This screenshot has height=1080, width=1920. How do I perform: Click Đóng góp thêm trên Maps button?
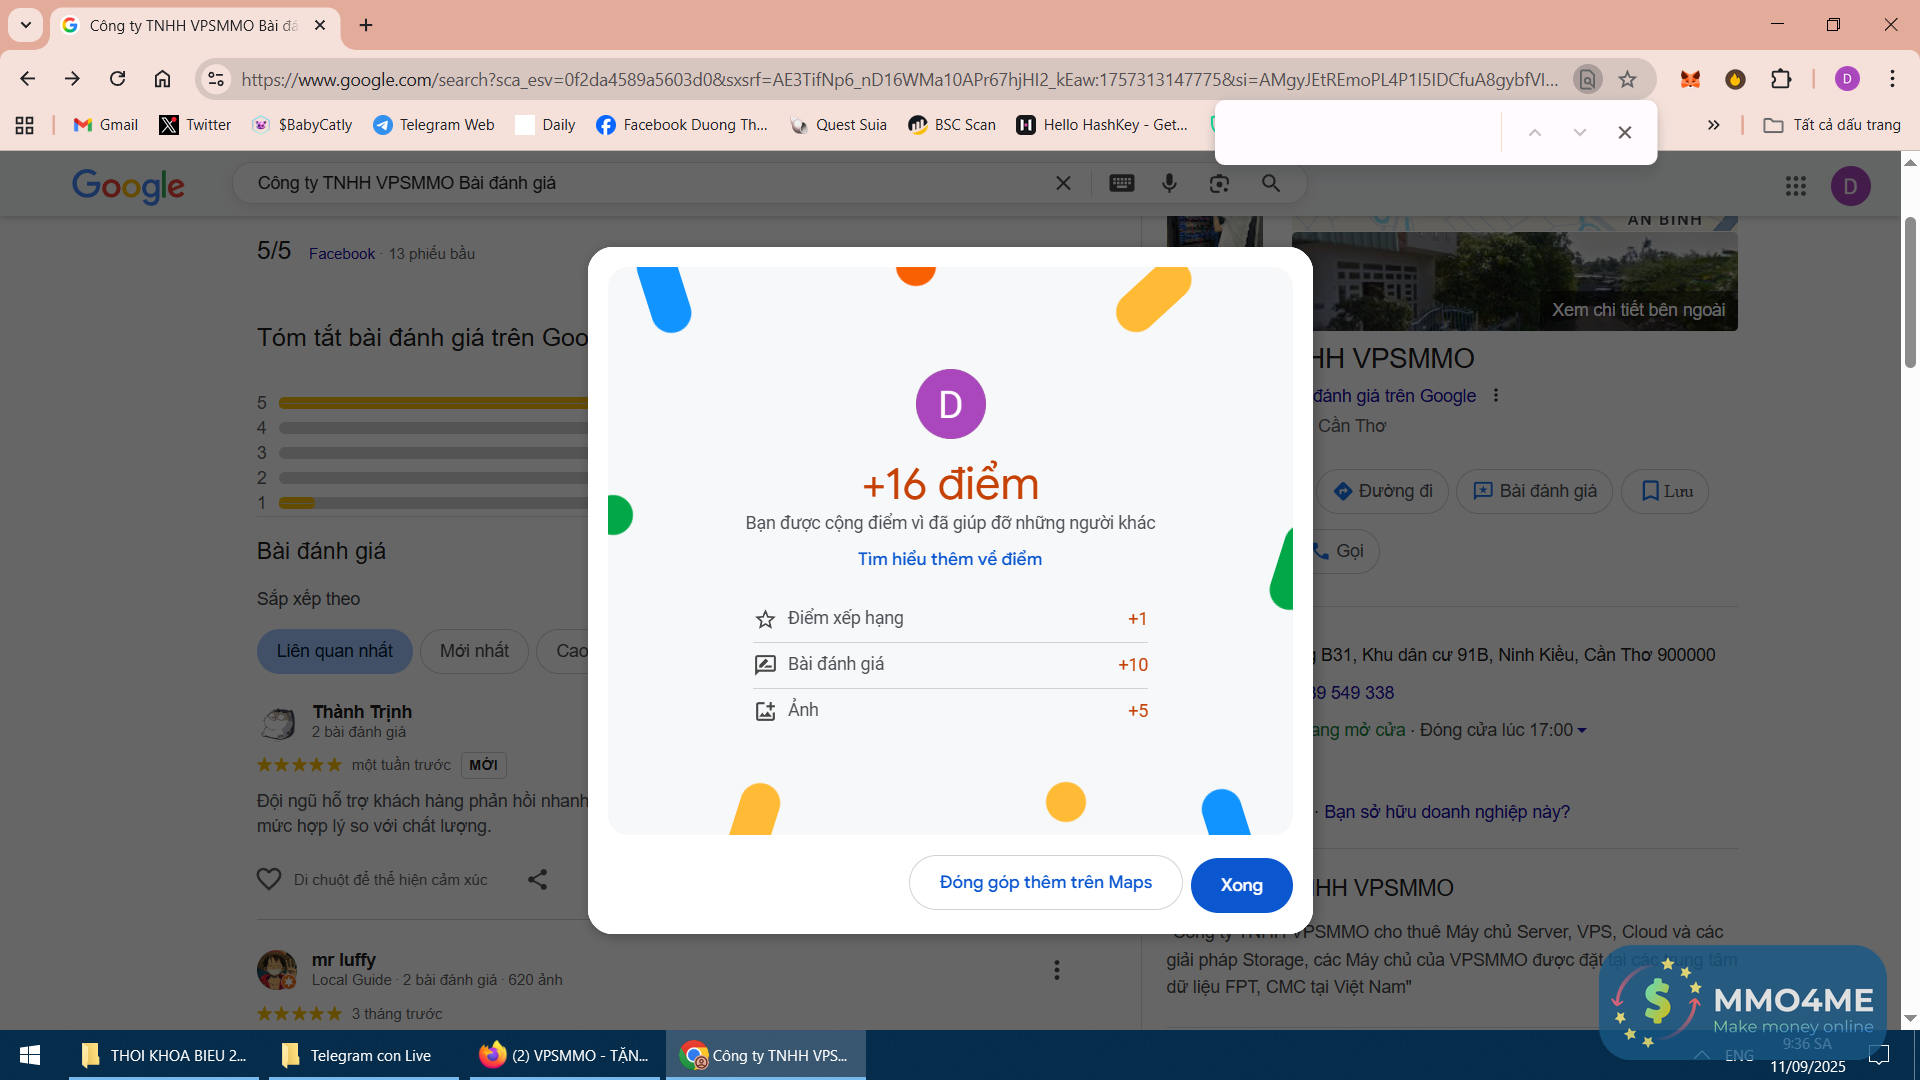[x=1045, y=882]
